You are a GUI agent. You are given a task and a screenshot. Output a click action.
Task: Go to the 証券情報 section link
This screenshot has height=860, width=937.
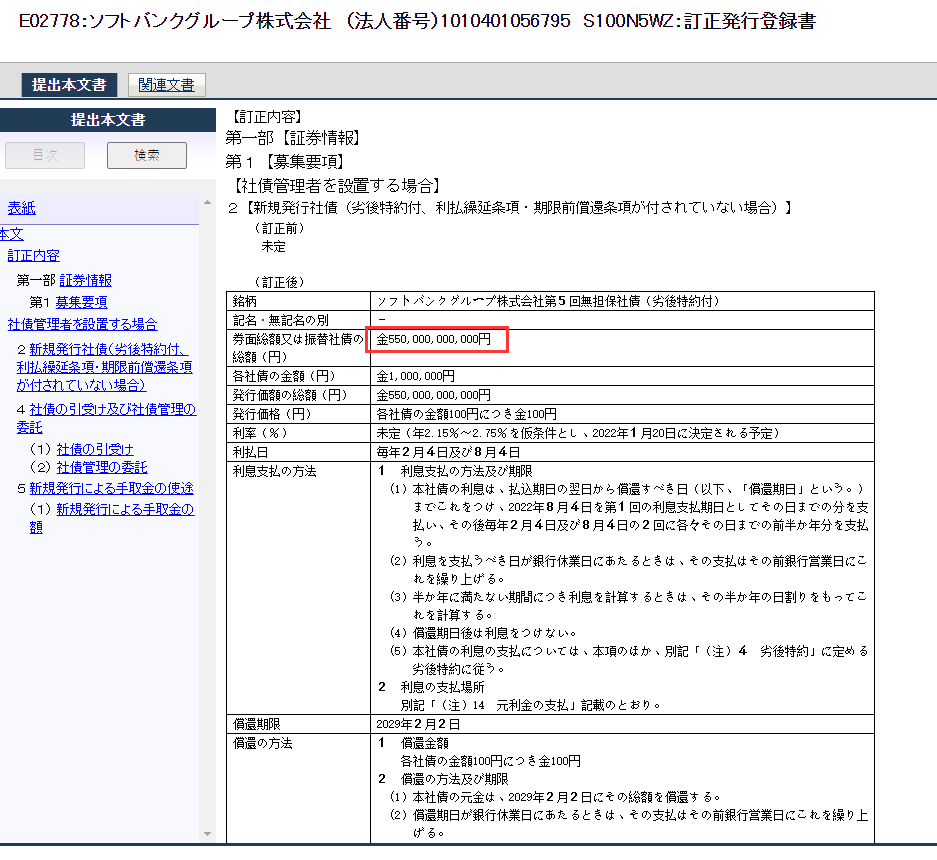[85, 280]
